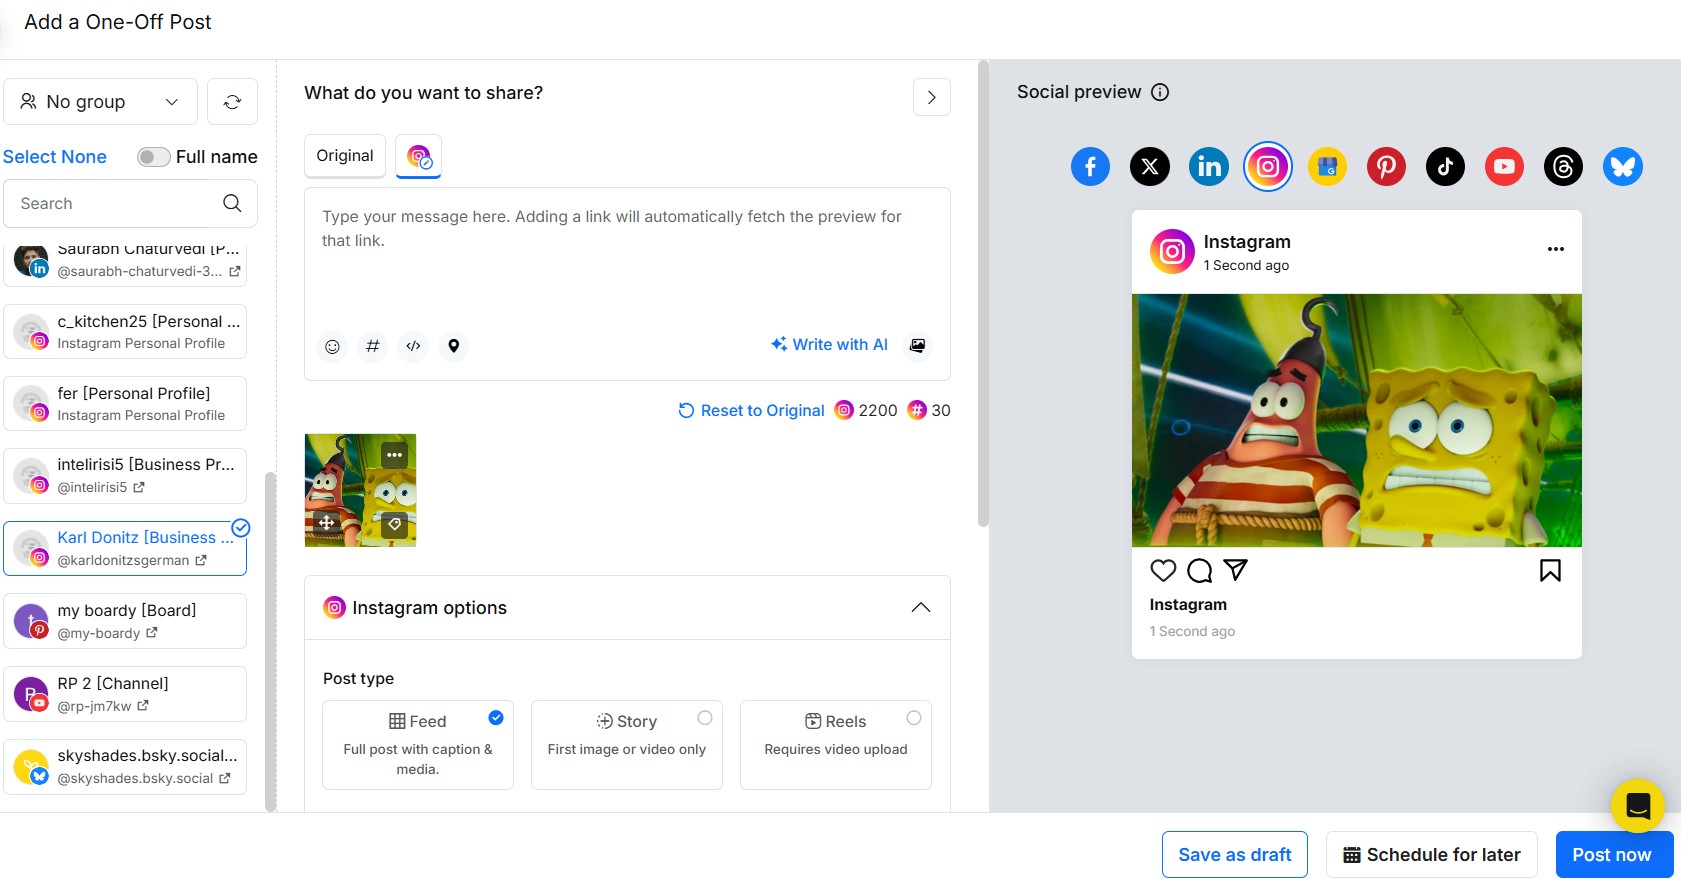Click the move handle on image thumbnail
This screenshot has width=1681, height=884.
pyautogui.click(x=326, y=523)
